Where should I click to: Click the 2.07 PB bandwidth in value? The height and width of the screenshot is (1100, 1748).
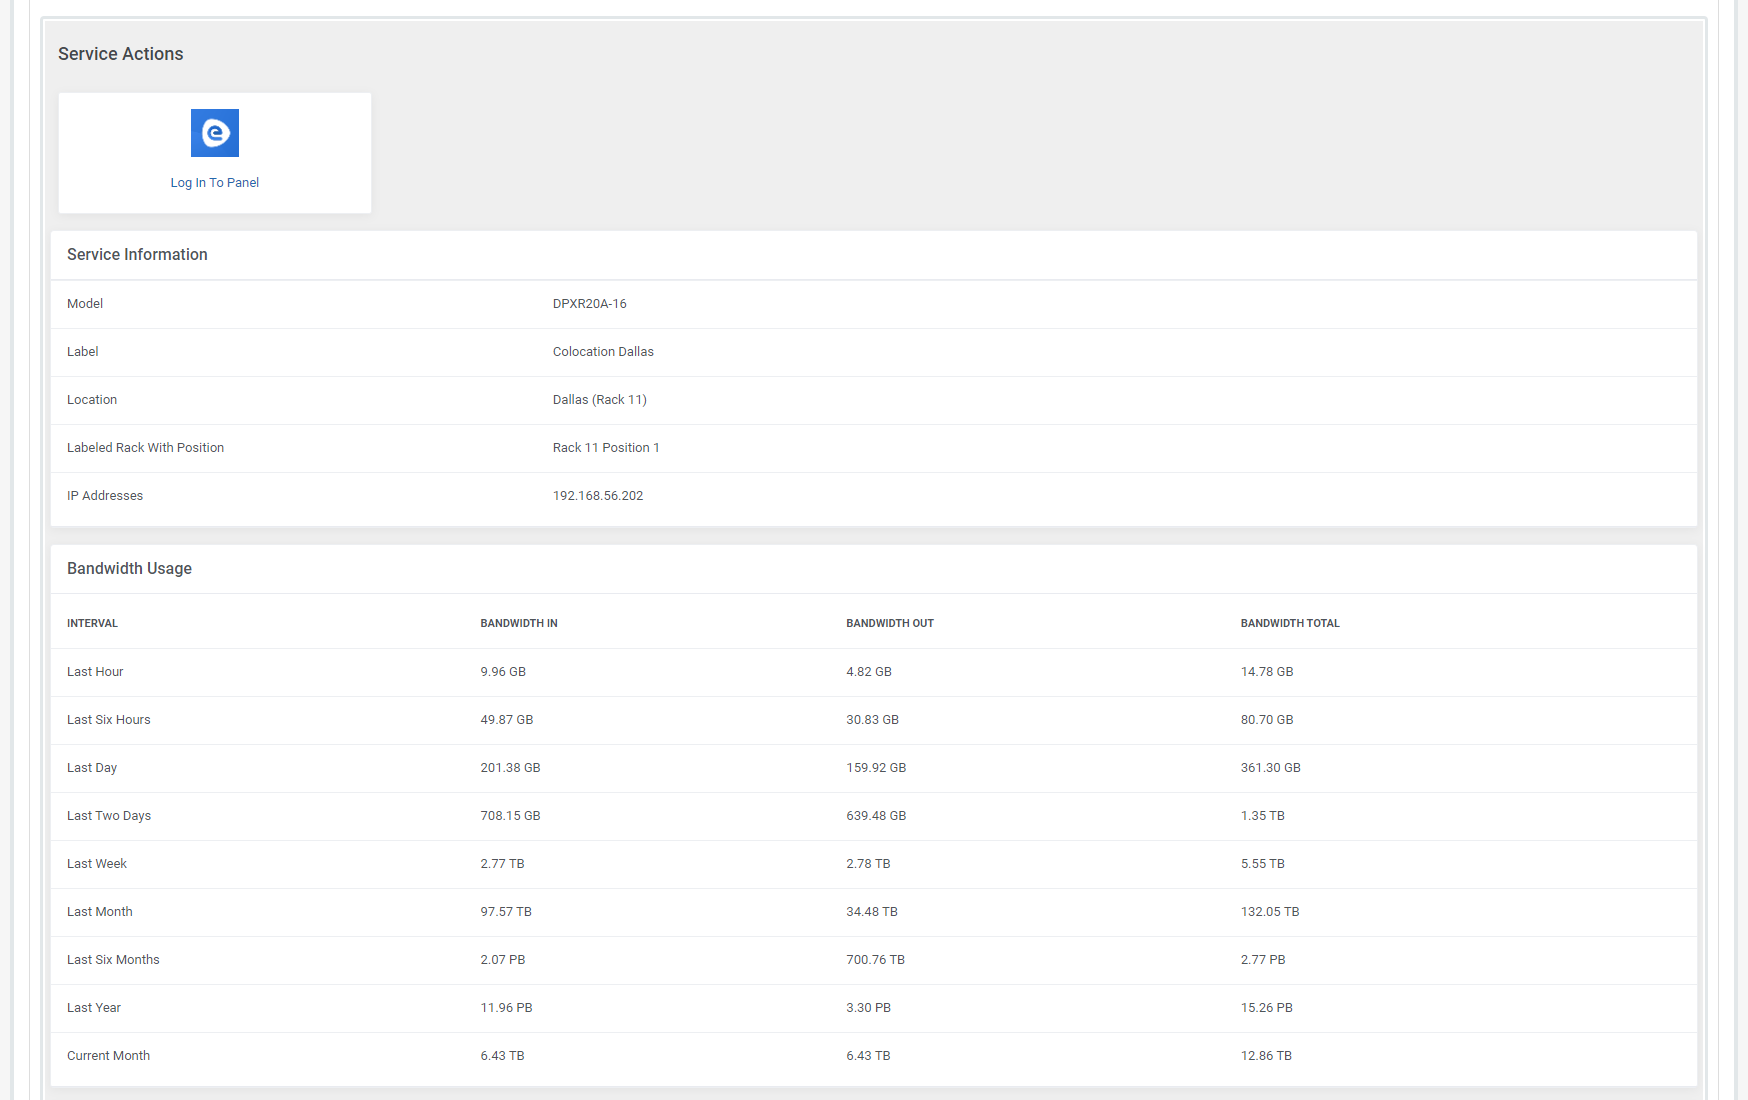503,960
